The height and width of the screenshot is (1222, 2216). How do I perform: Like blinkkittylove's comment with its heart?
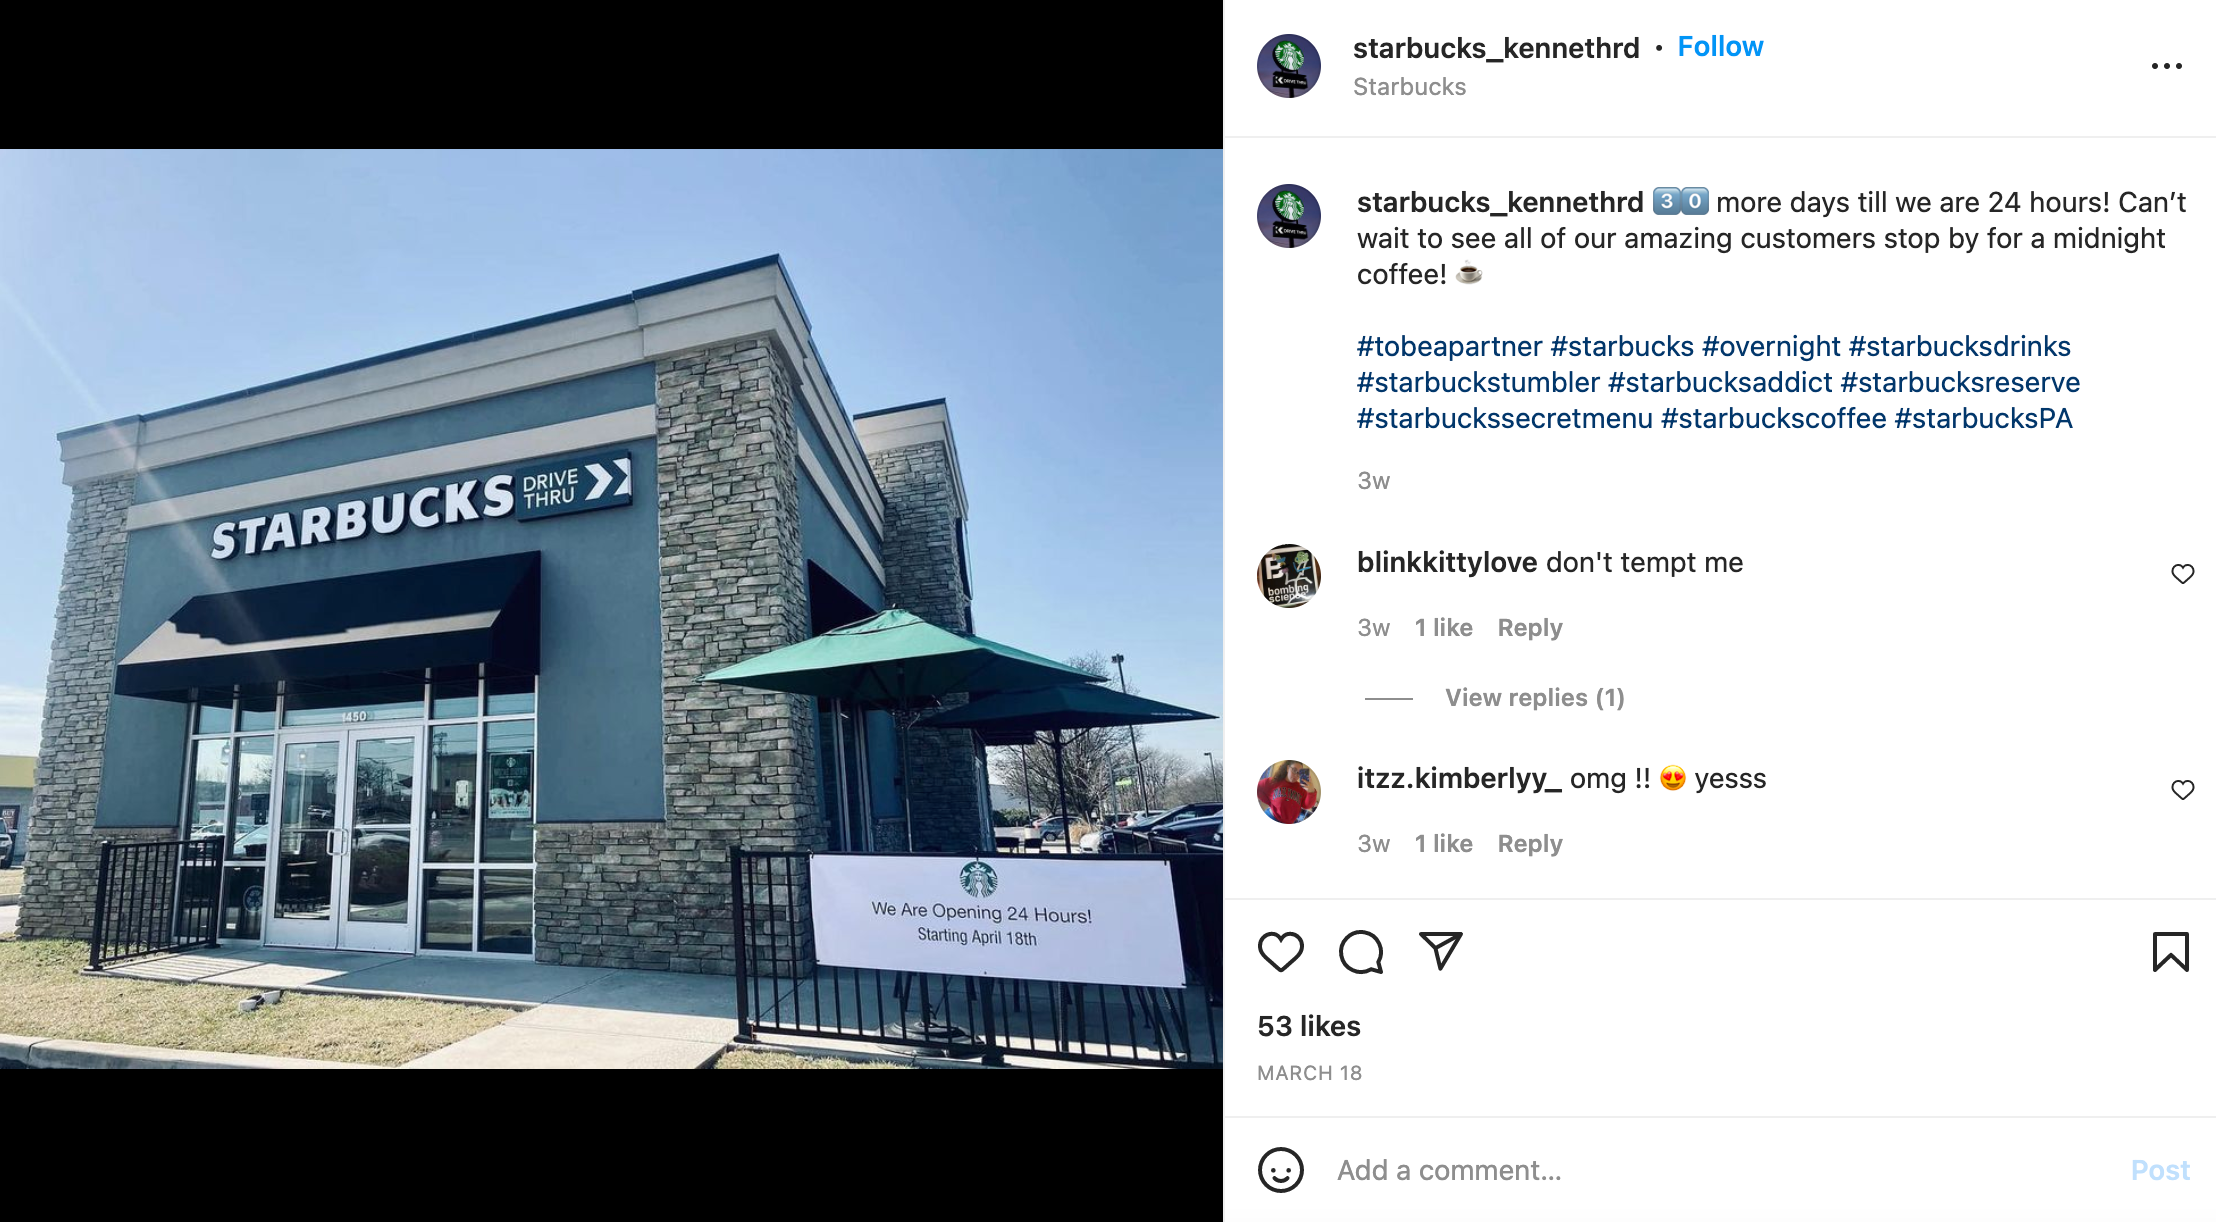tap(2182, 574)
